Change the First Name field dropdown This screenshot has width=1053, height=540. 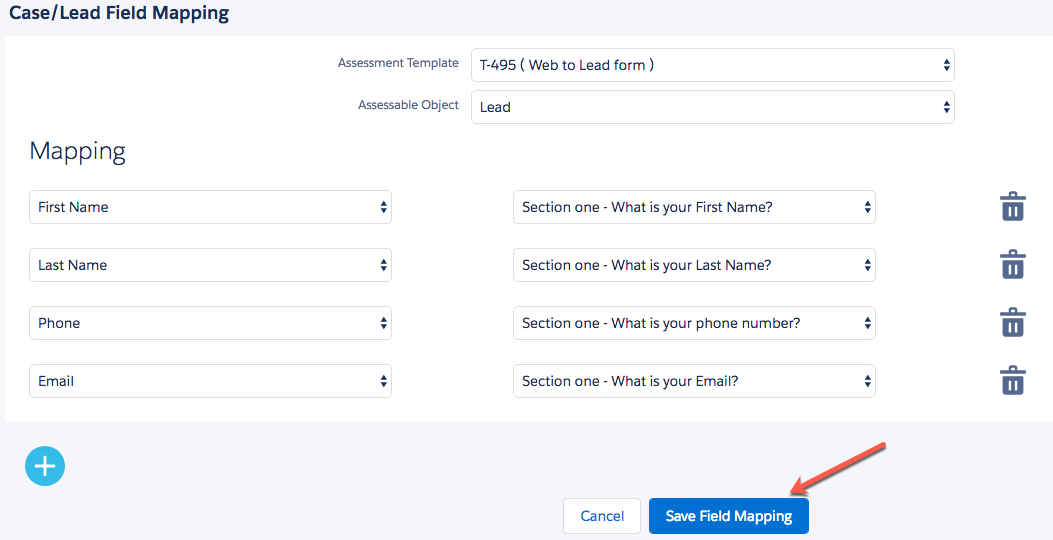tap(210, 207)
